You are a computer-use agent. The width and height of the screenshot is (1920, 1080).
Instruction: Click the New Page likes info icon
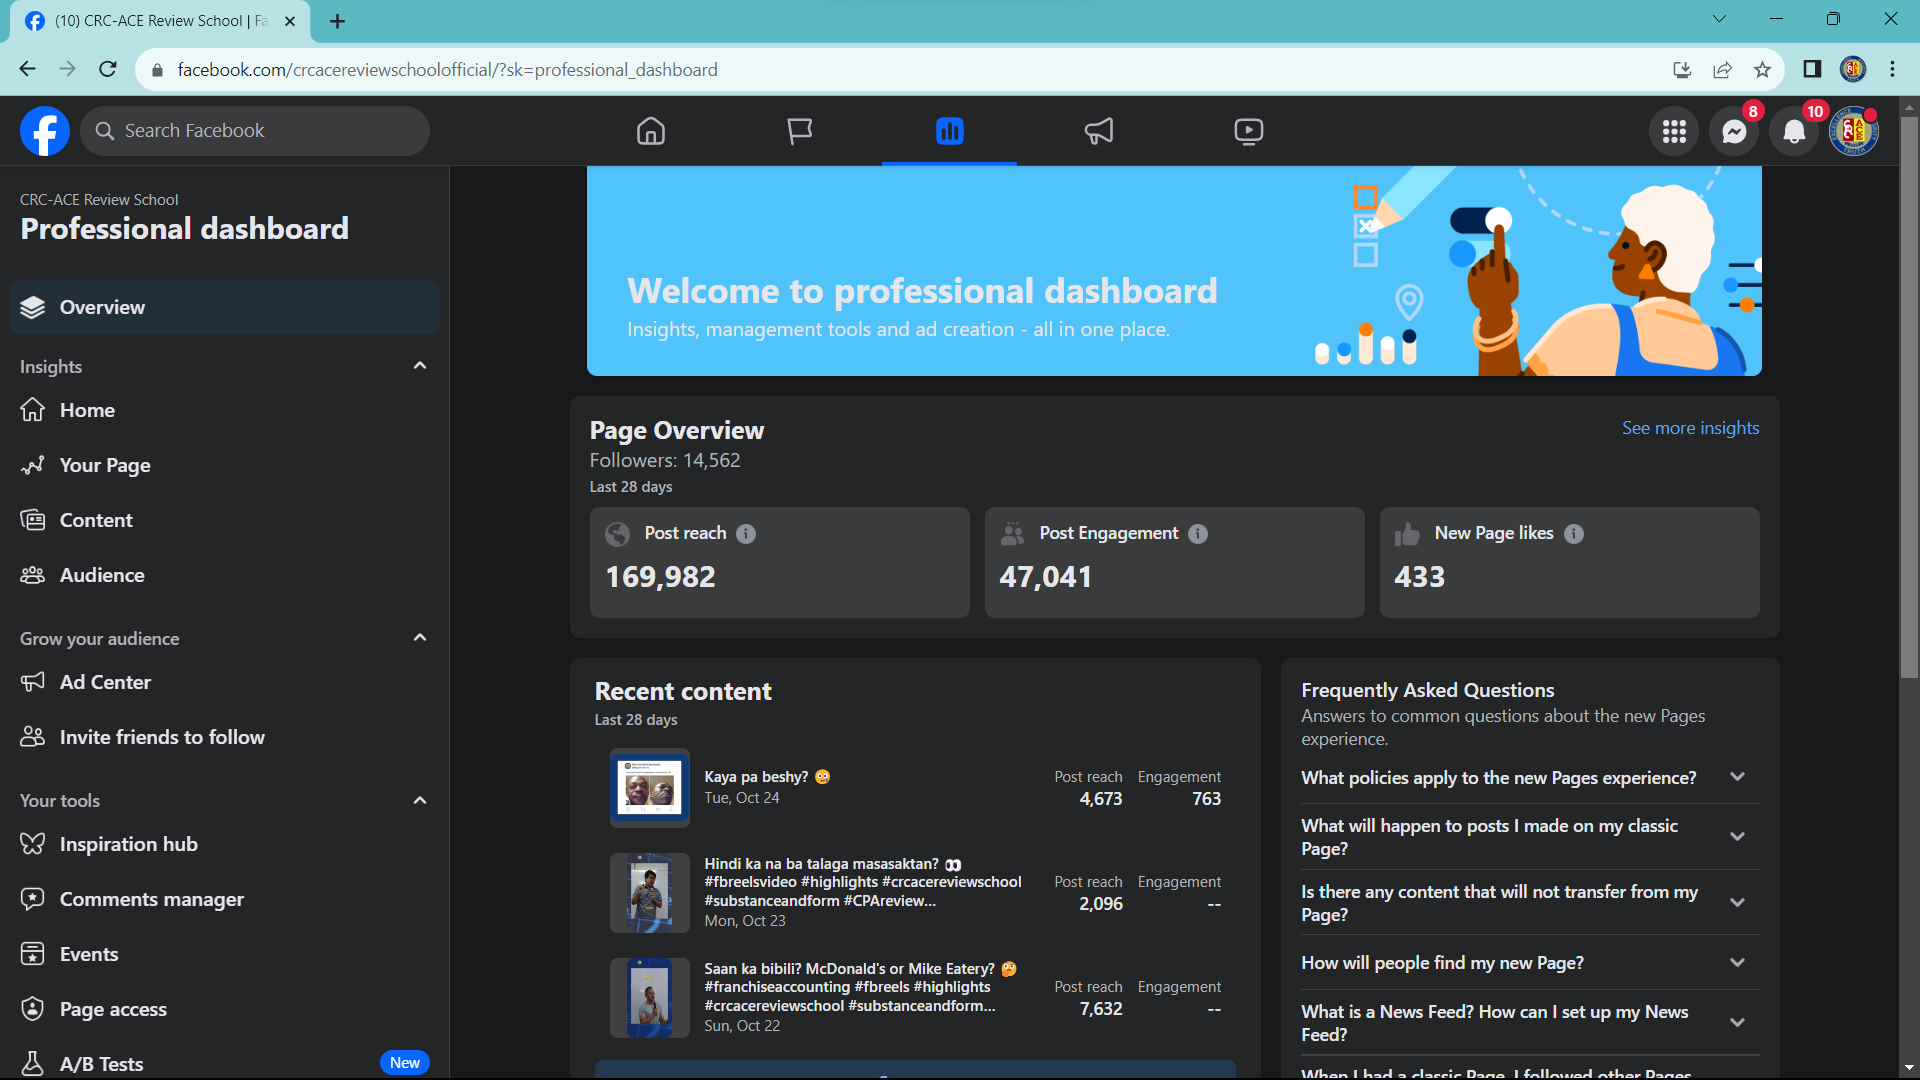tap(1574, 534)
